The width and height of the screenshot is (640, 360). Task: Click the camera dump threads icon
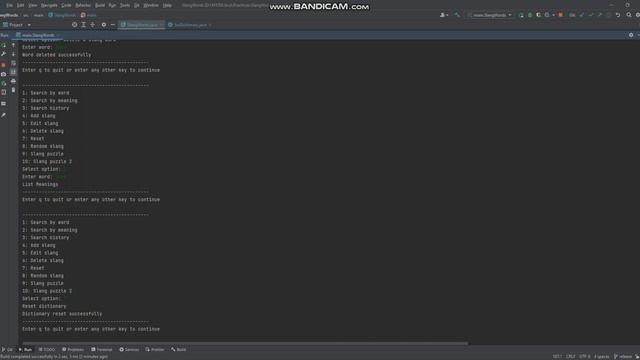pyautogui.click(x=4, y=74)
